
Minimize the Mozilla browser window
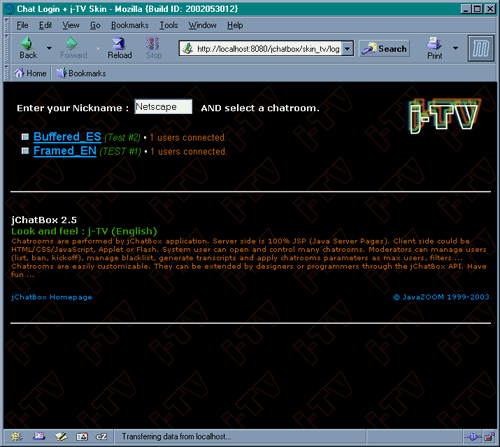point(467,9)
